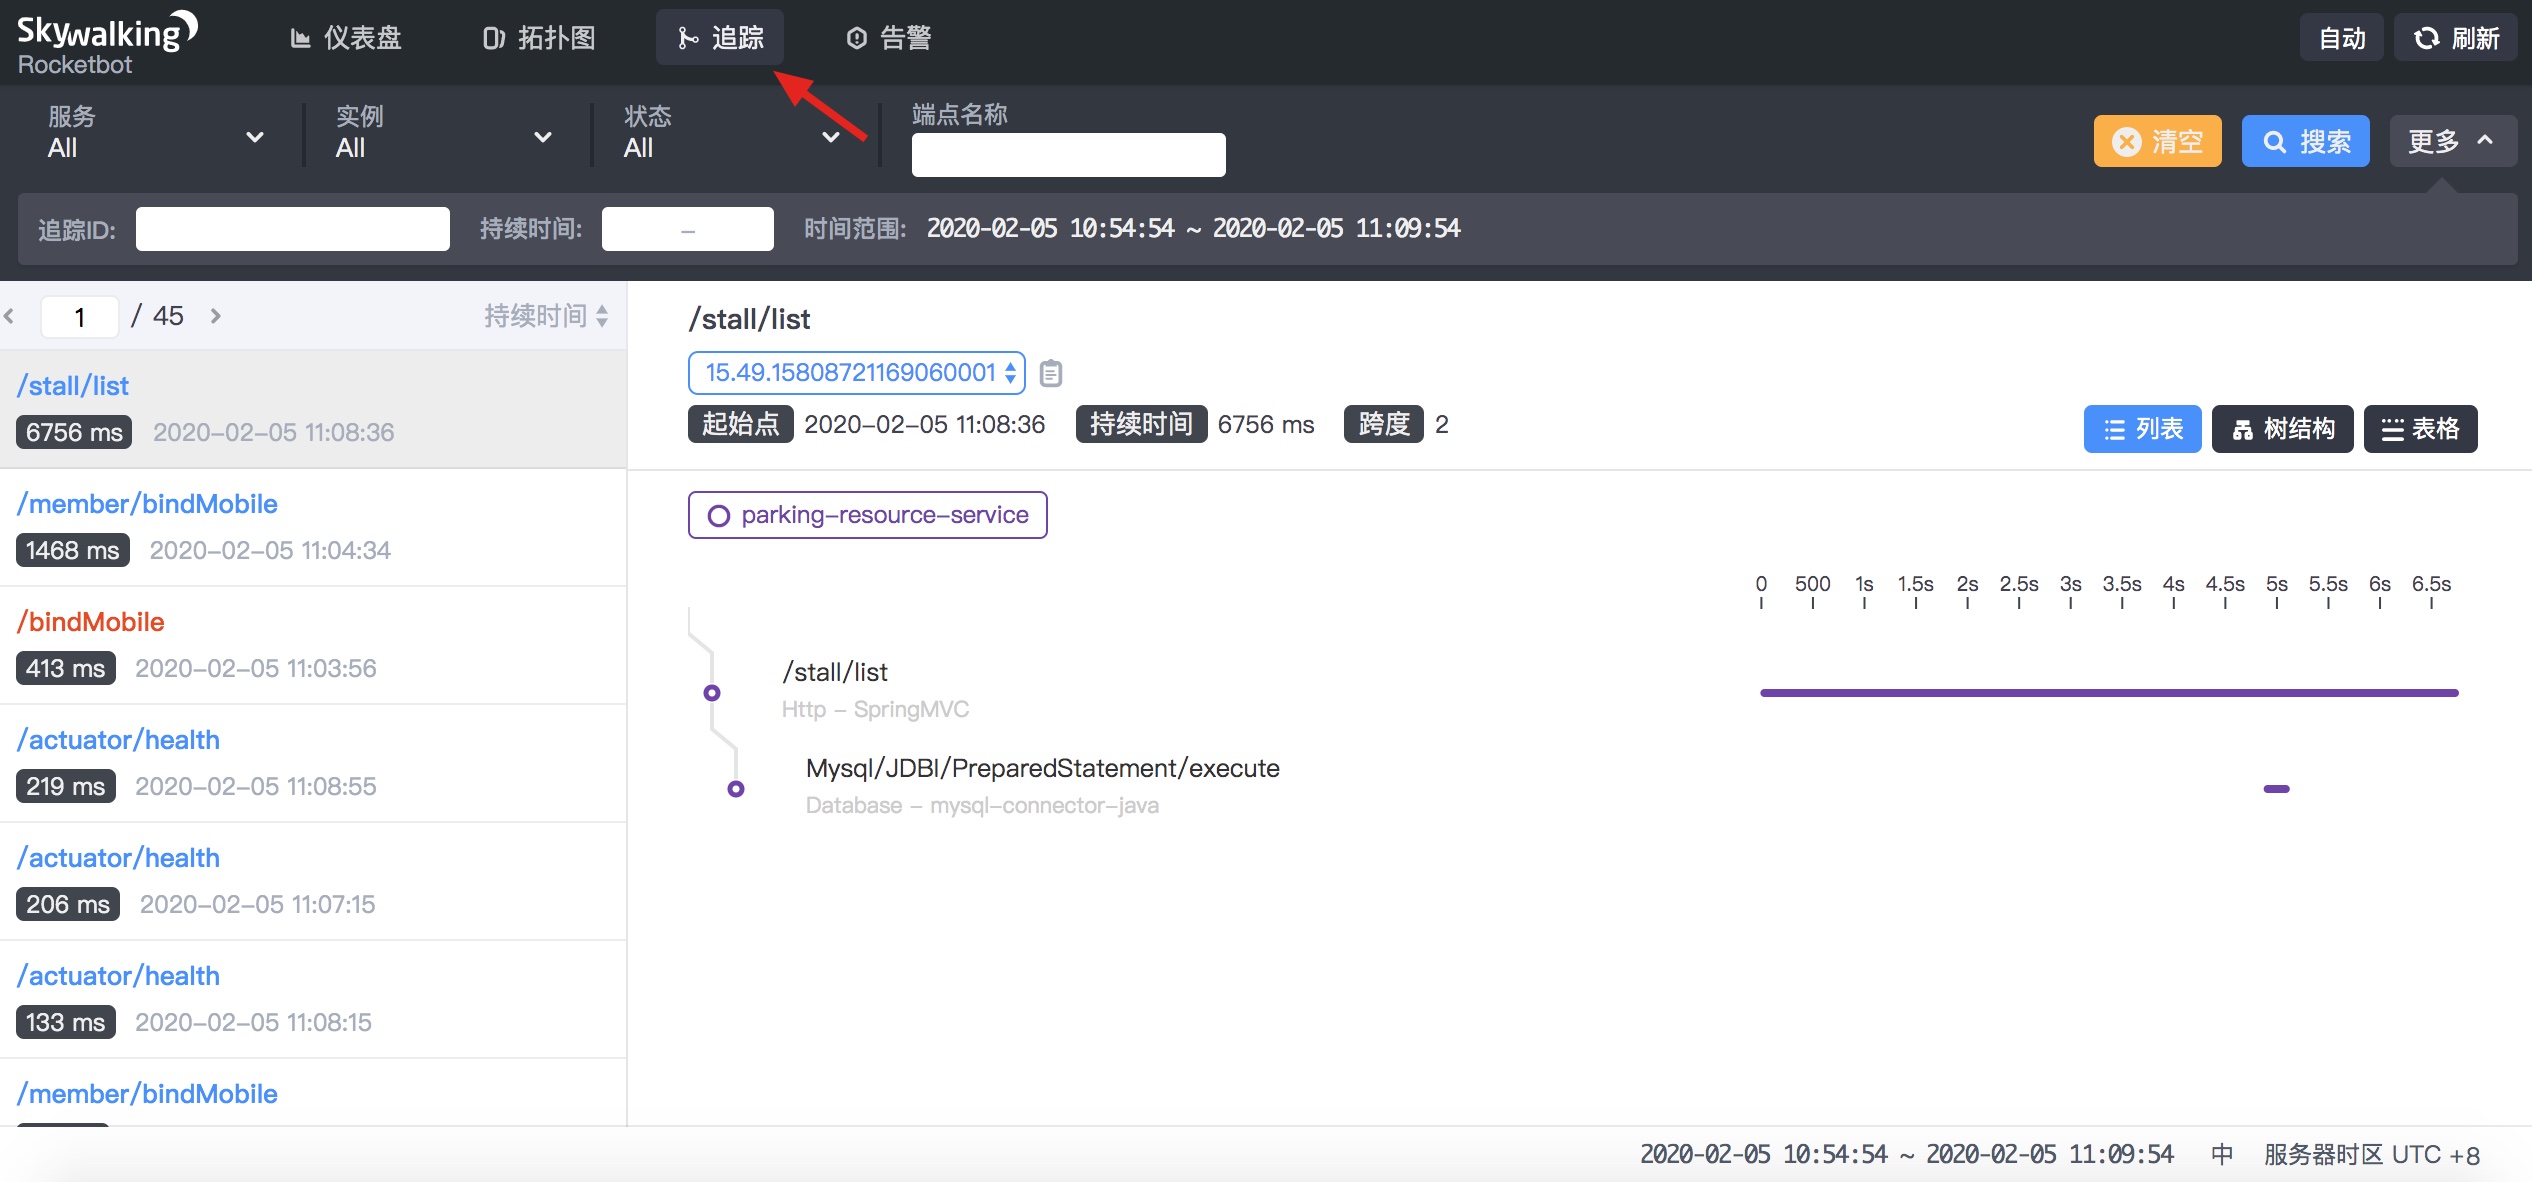2532x1182 pixels.
Task: Click the purple /stall/list duration bar
Action: click(x=2108, y=692)
